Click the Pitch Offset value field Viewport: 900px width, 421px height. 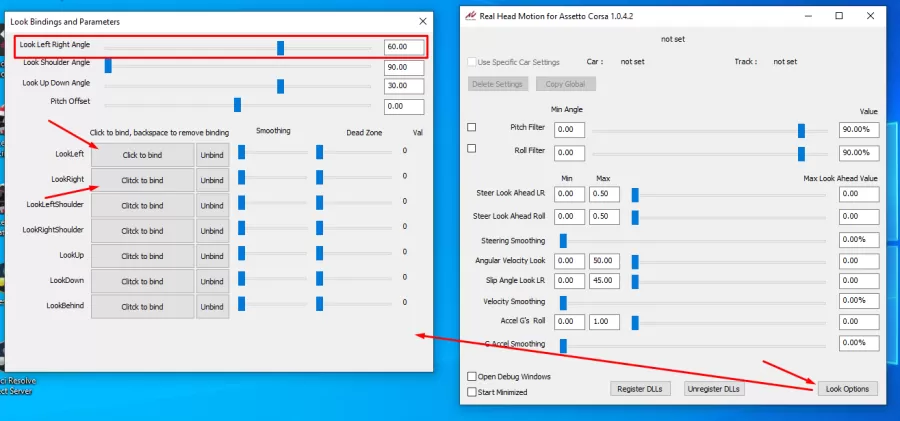click(x=404, y=107)
